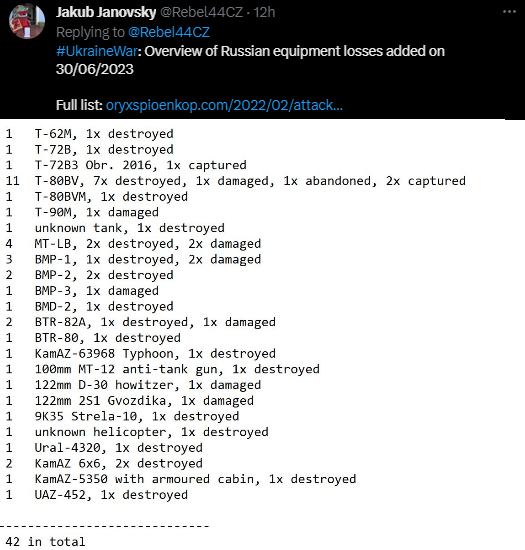
Task: Open the 12h timestamp of tweet
Action: click(264, 12)
